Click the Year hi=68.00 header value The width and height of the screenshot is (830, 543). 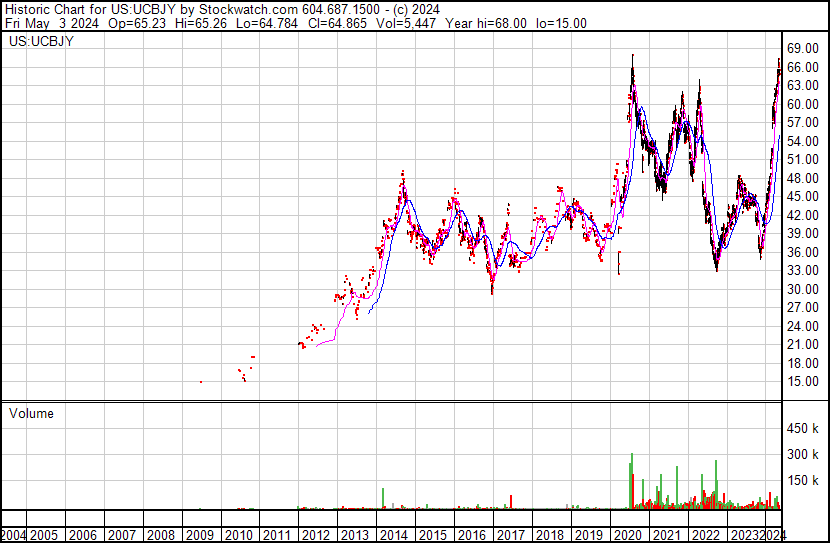point(486,24)
